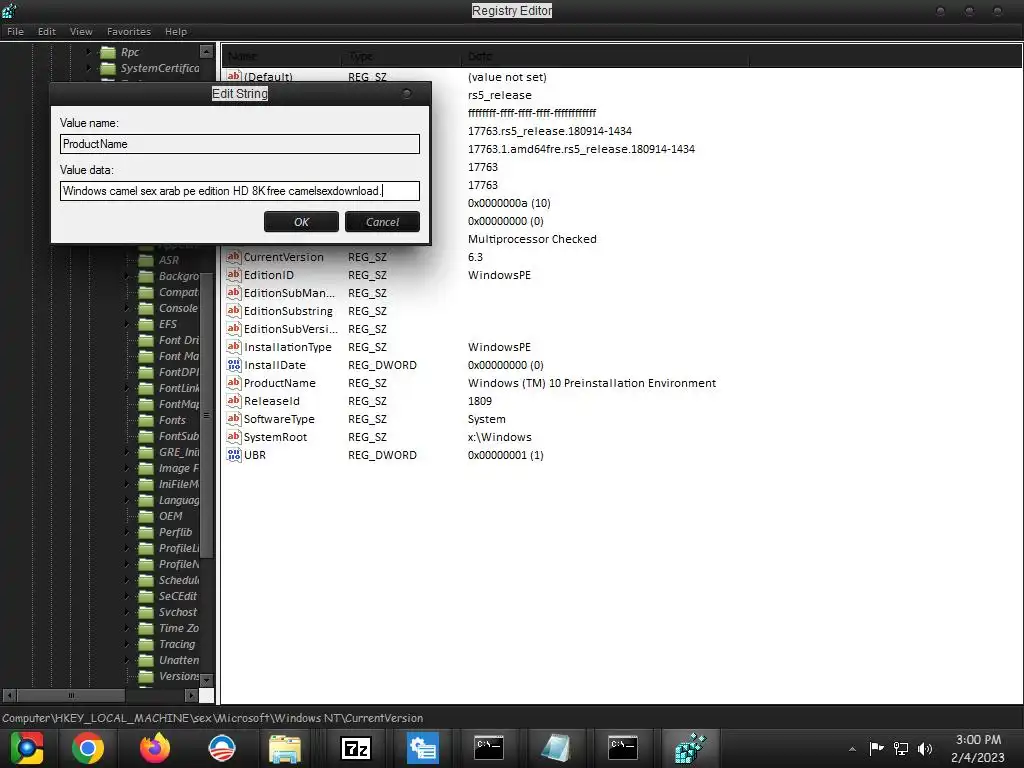This screenshot has height=768, width=1024.
Task: Click the registry path in status bar
Action: 213,718
